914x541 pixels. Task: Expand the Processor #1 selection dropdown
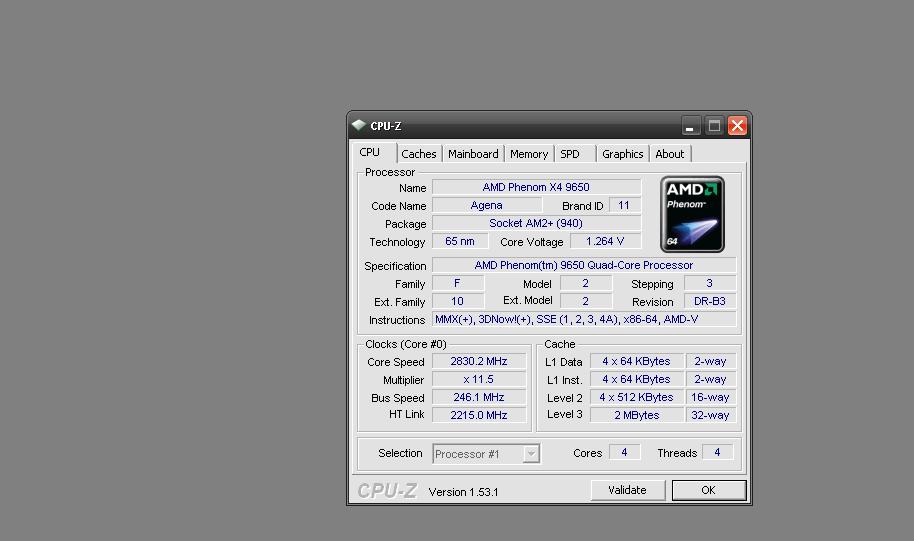pyautogui.click(x=530, y=454)
